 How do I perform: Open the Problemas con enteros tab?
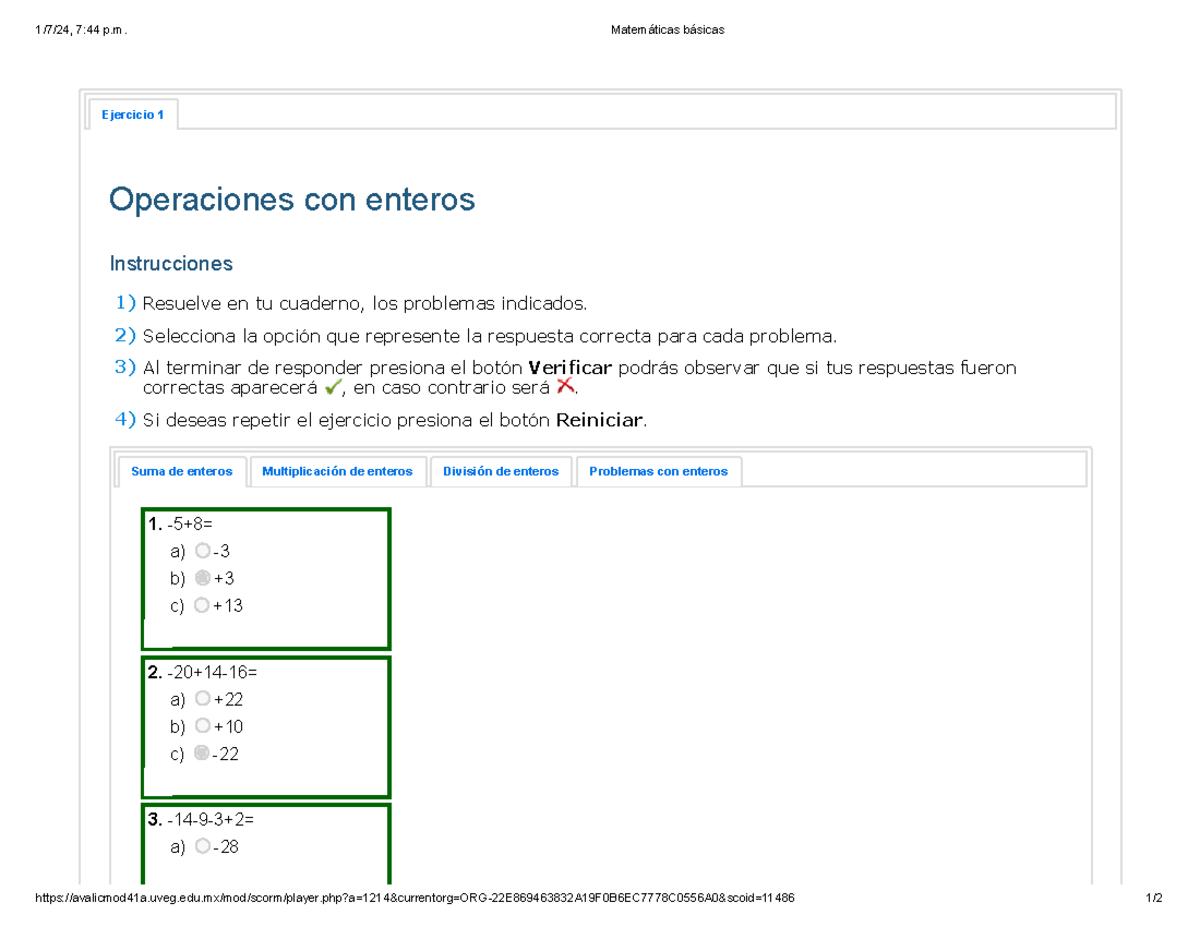tap(659, 471)
